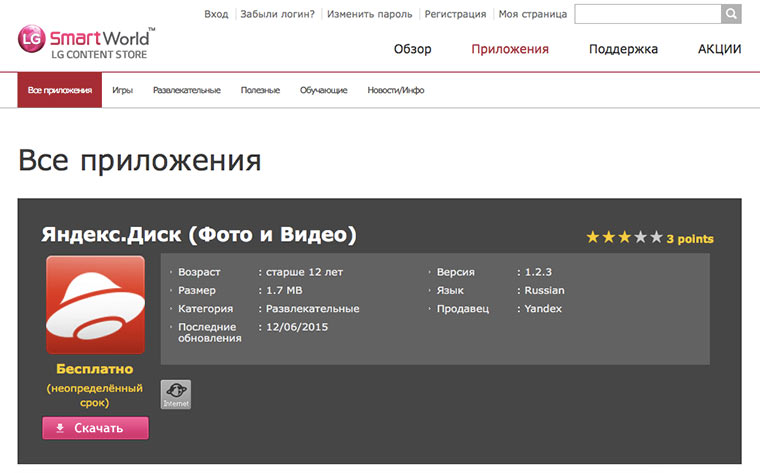The image size is (760, 473).
Task: Select the Все приложения tab
Action: (60, 90)
